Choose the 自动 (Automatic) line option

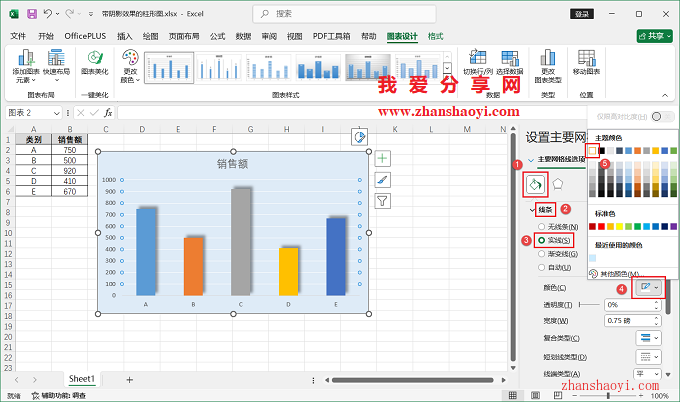click(x=555, y=268)
